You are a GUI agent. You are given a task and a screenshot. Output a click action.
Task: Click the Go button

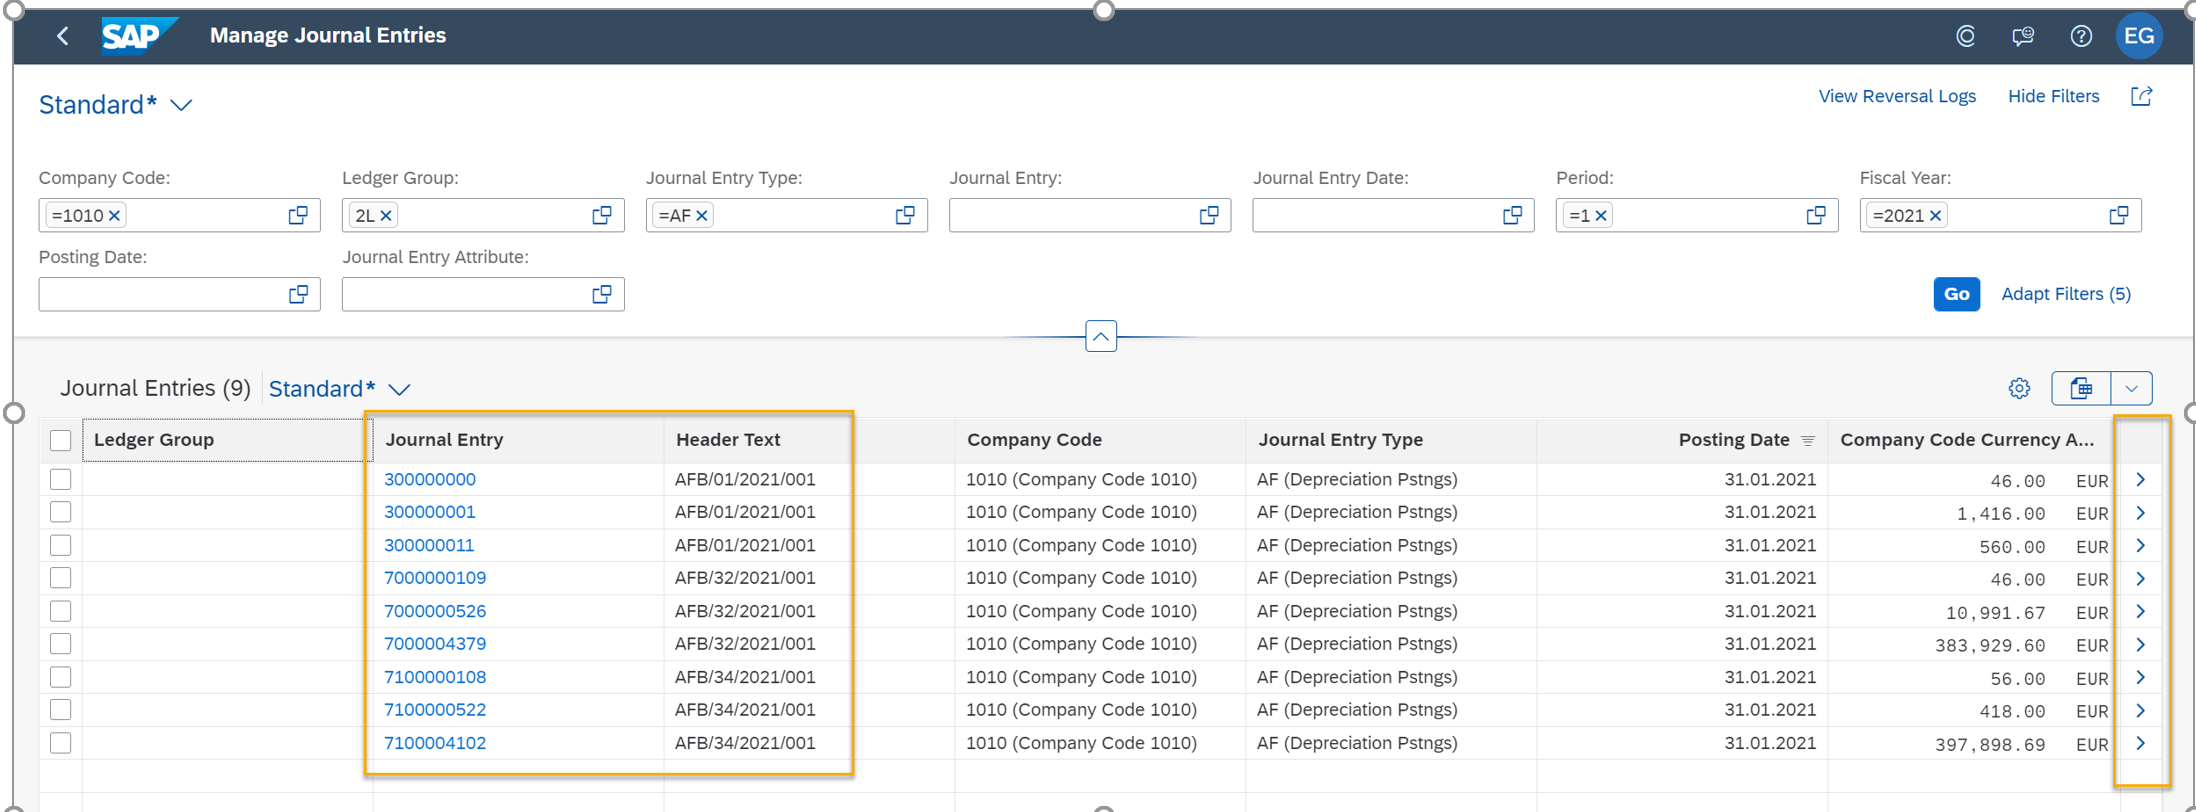click(1956, 294)
